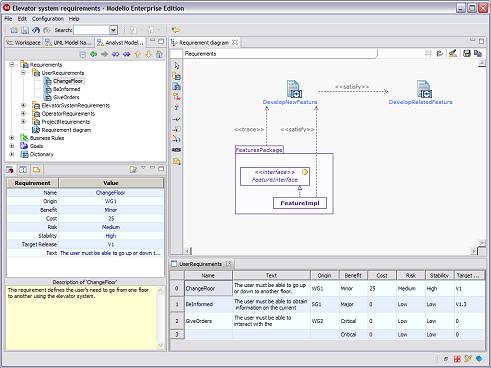The height and width of the screenshot is (368, 491).
Task: Click the FeatureInterface box in diagram
Action: click(275, 176)
